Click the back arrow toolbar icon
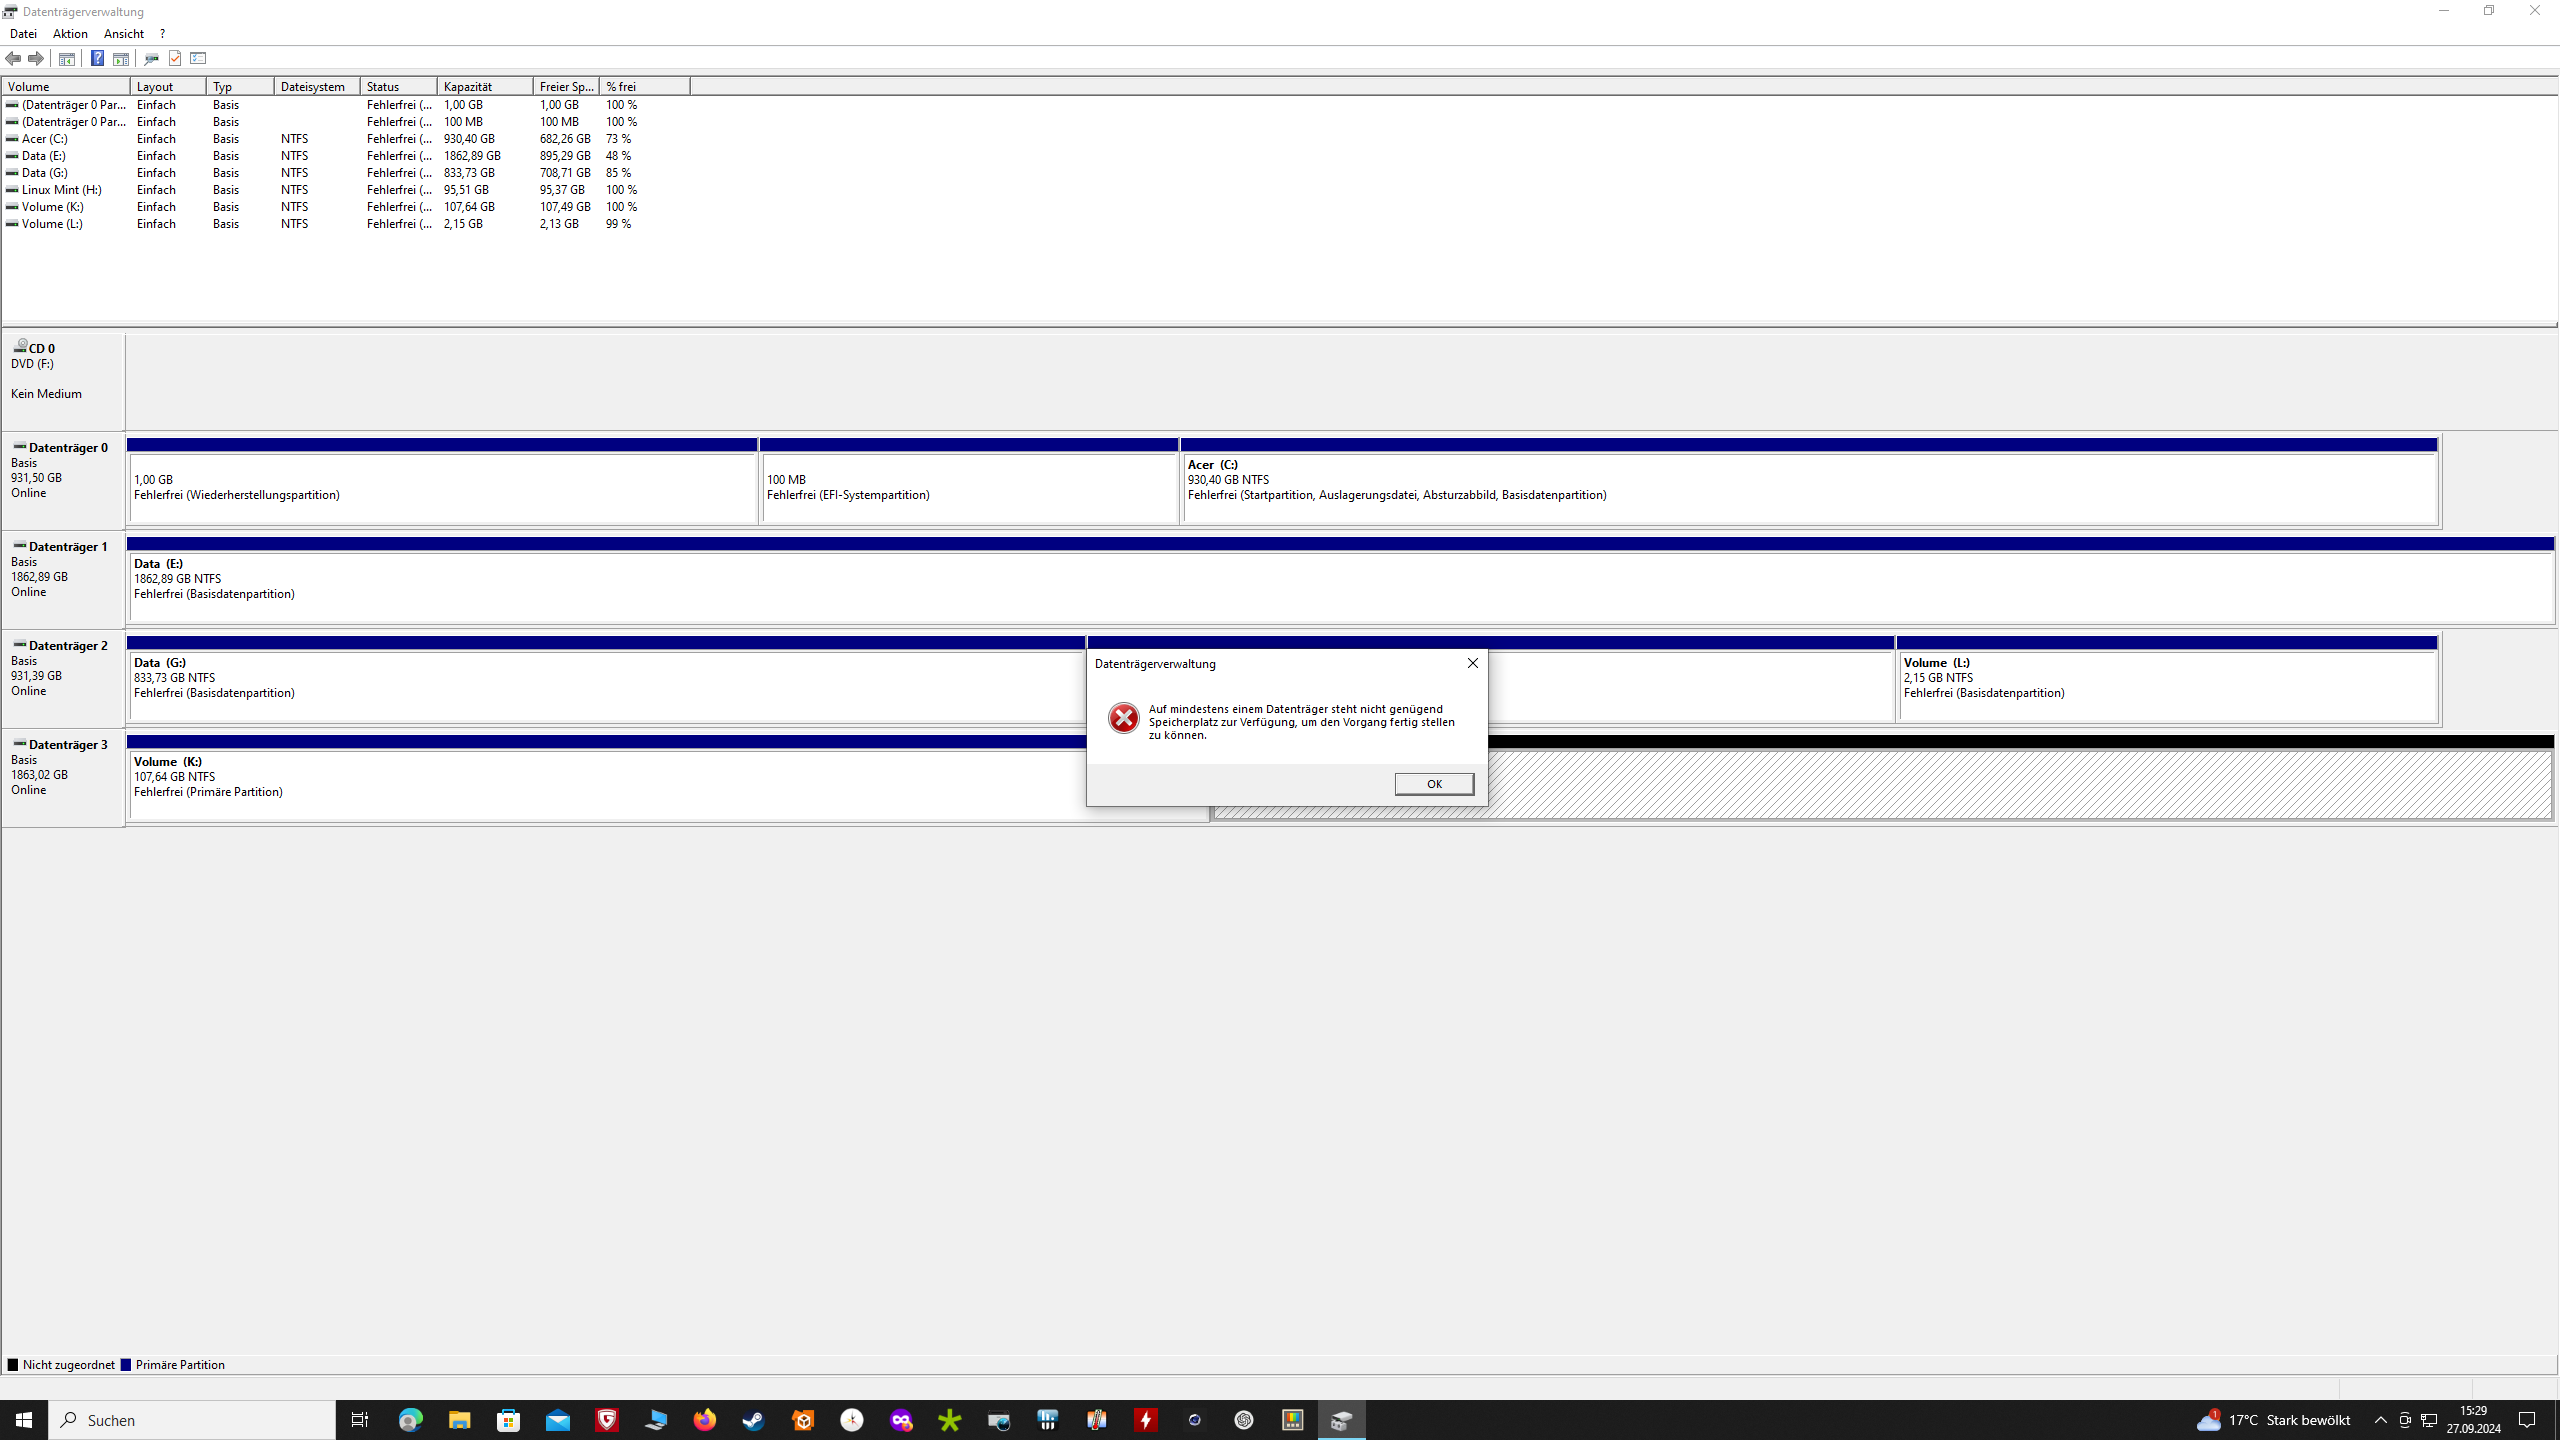2560x1440 pixels. pyautogui.click(x=13, y=58)
